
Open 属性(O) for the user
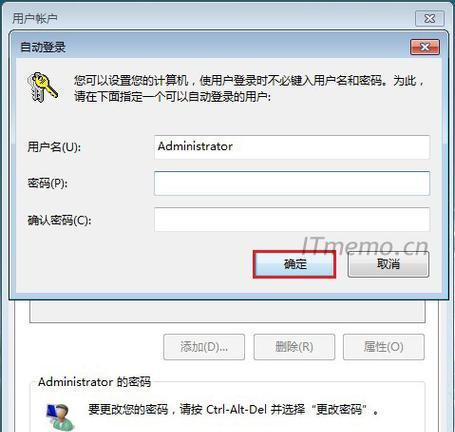pos(384,347)
